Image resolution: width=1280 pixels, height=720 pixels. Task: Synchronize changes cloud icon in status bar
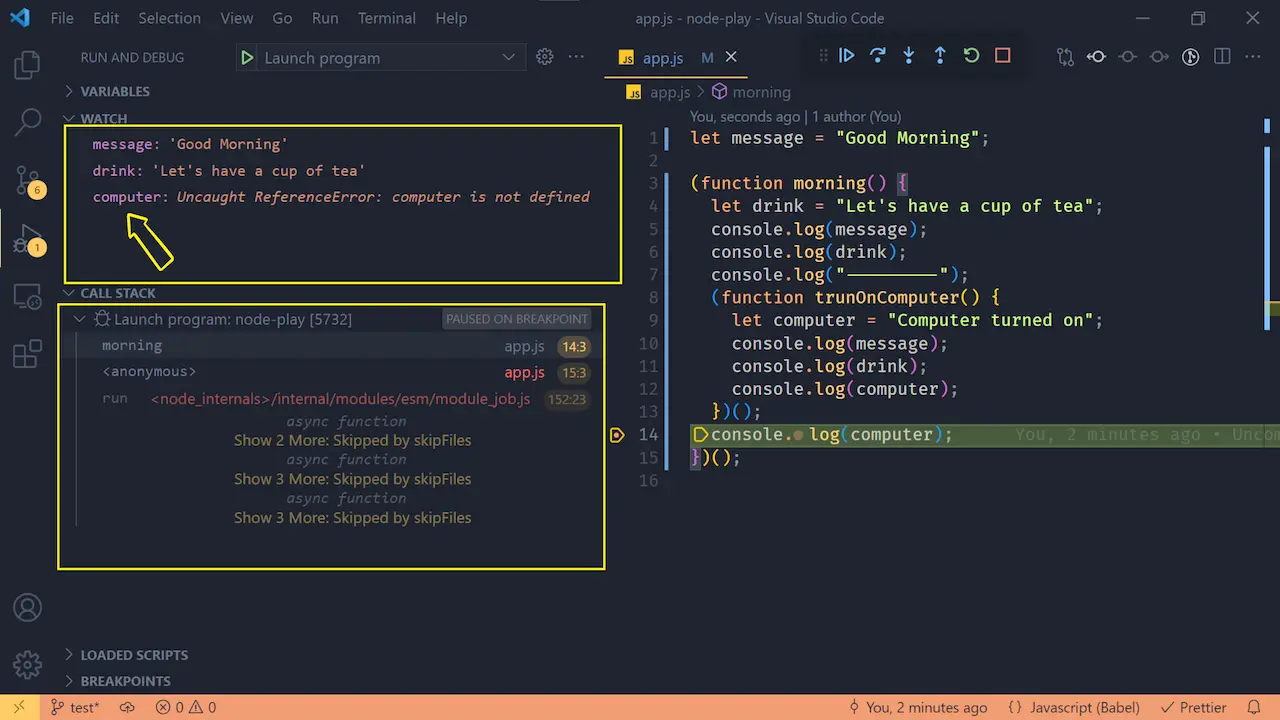128,707
